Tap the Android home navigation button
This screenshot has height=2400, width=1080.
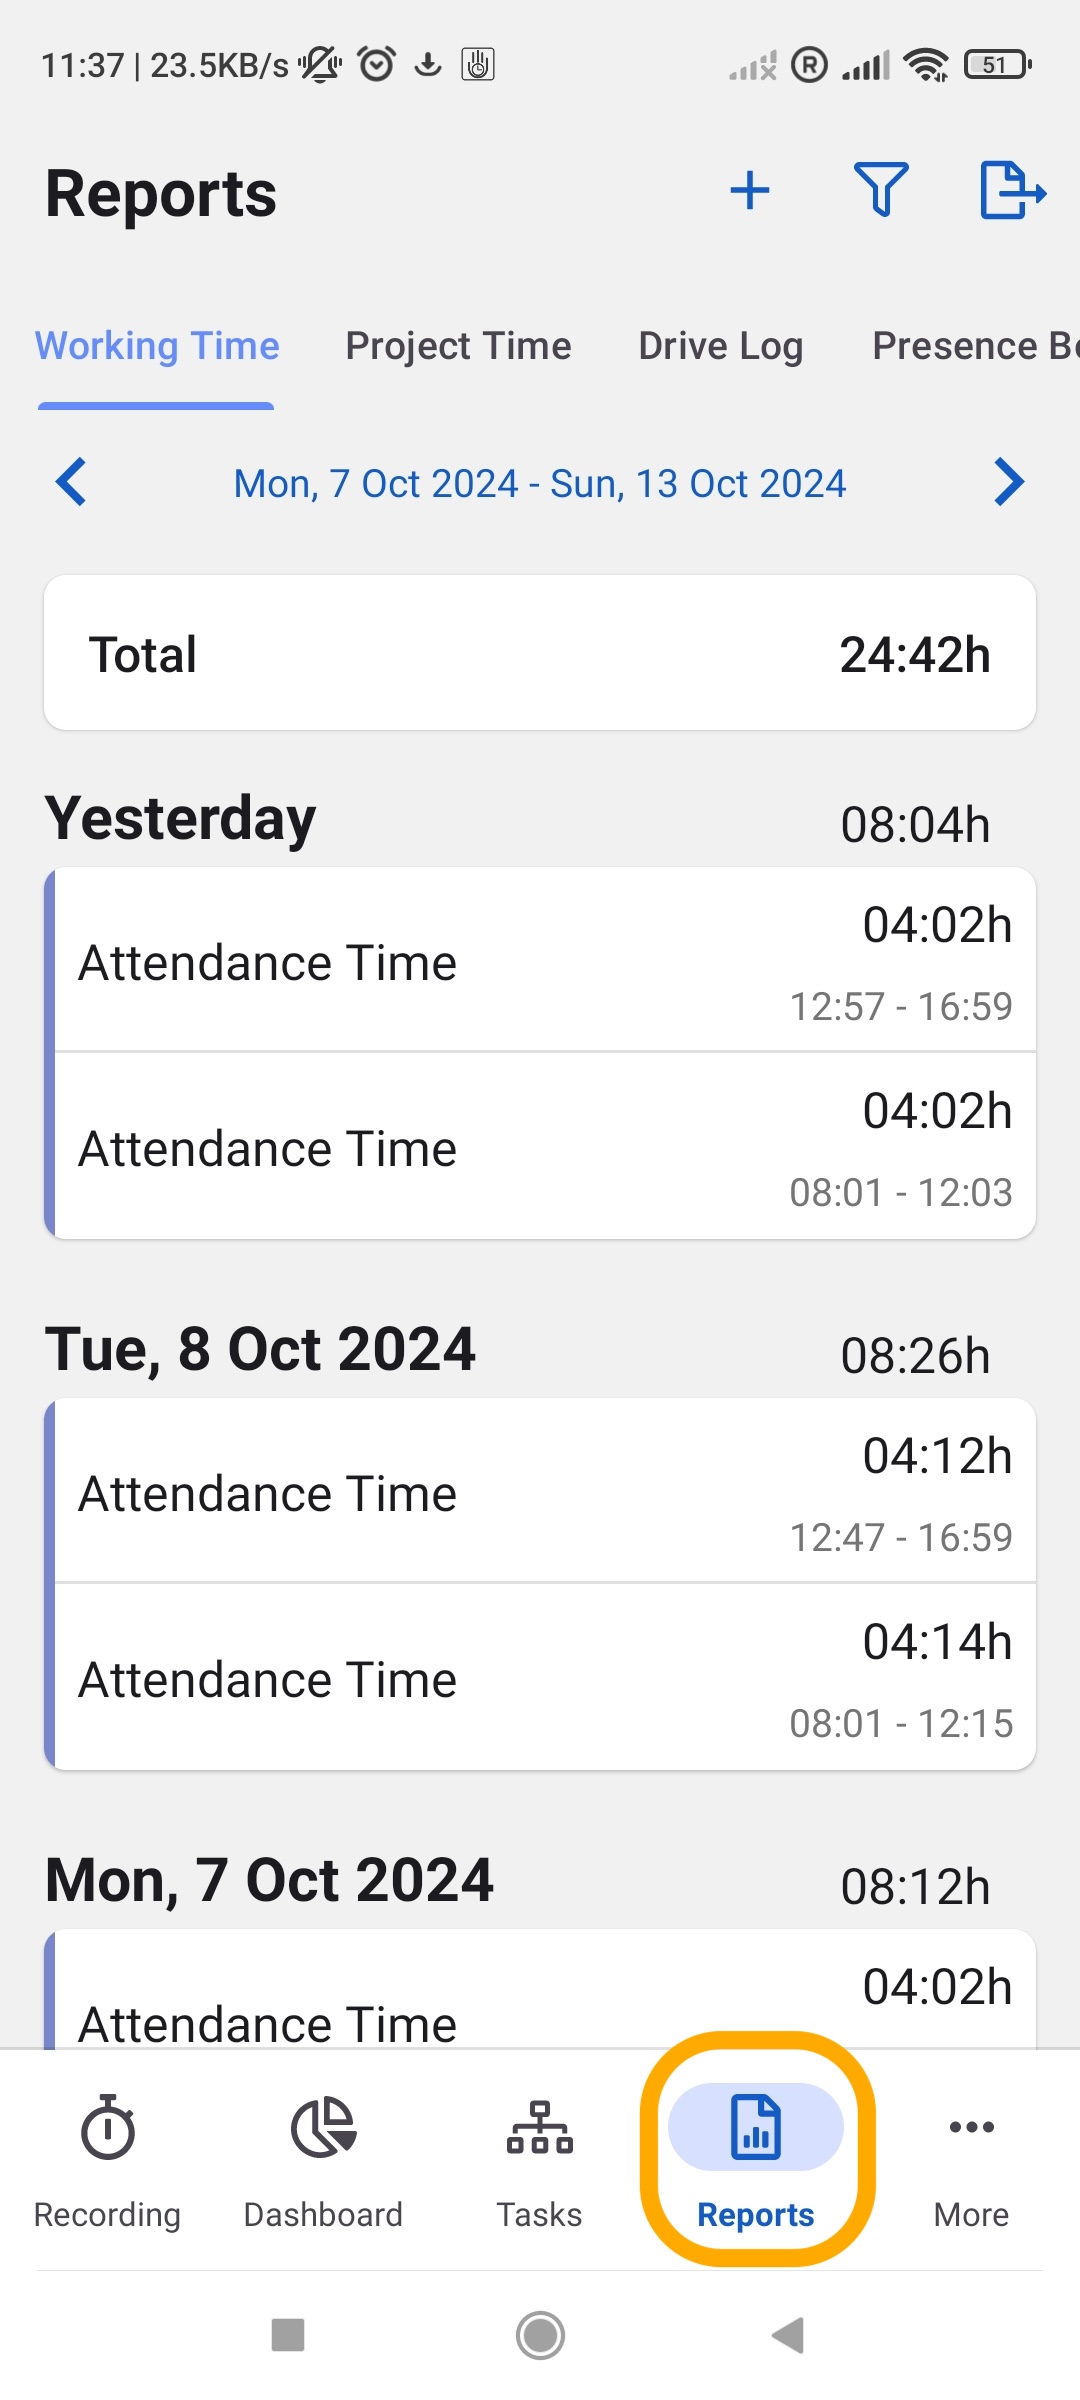540,2336
